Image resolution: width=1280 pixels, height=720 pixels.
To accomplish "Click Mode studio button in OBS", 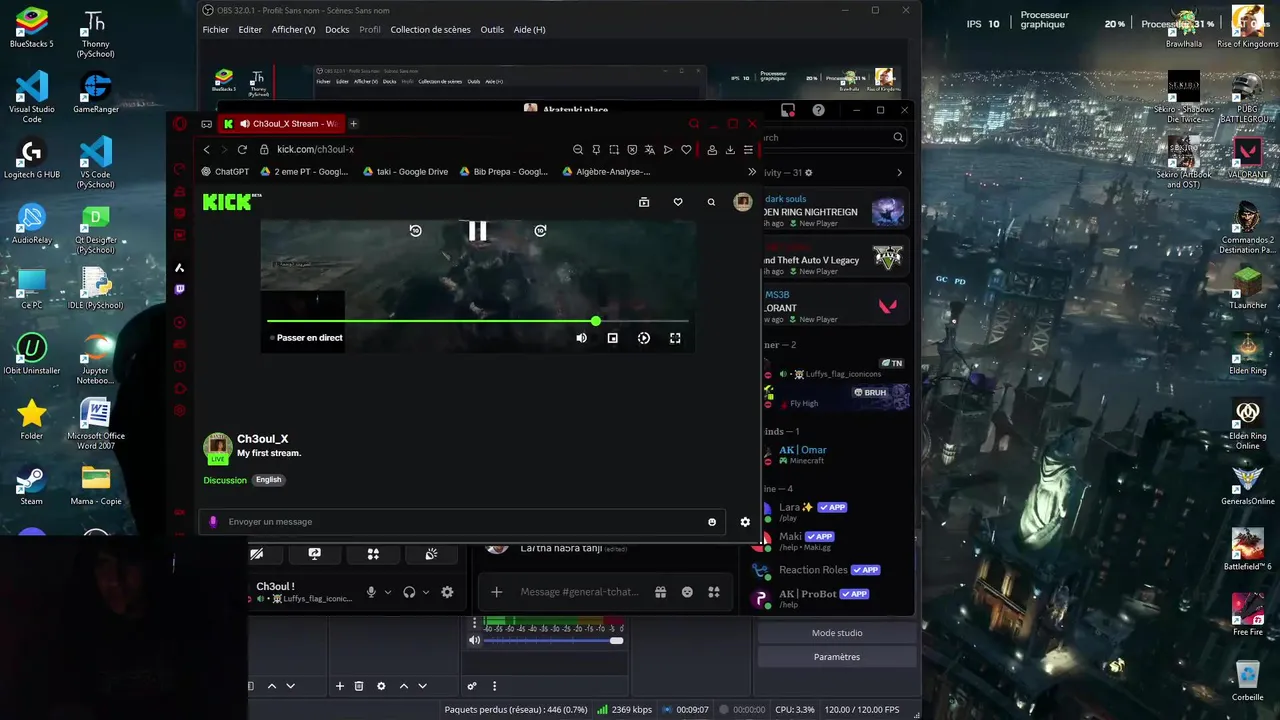I will point(837,633).
